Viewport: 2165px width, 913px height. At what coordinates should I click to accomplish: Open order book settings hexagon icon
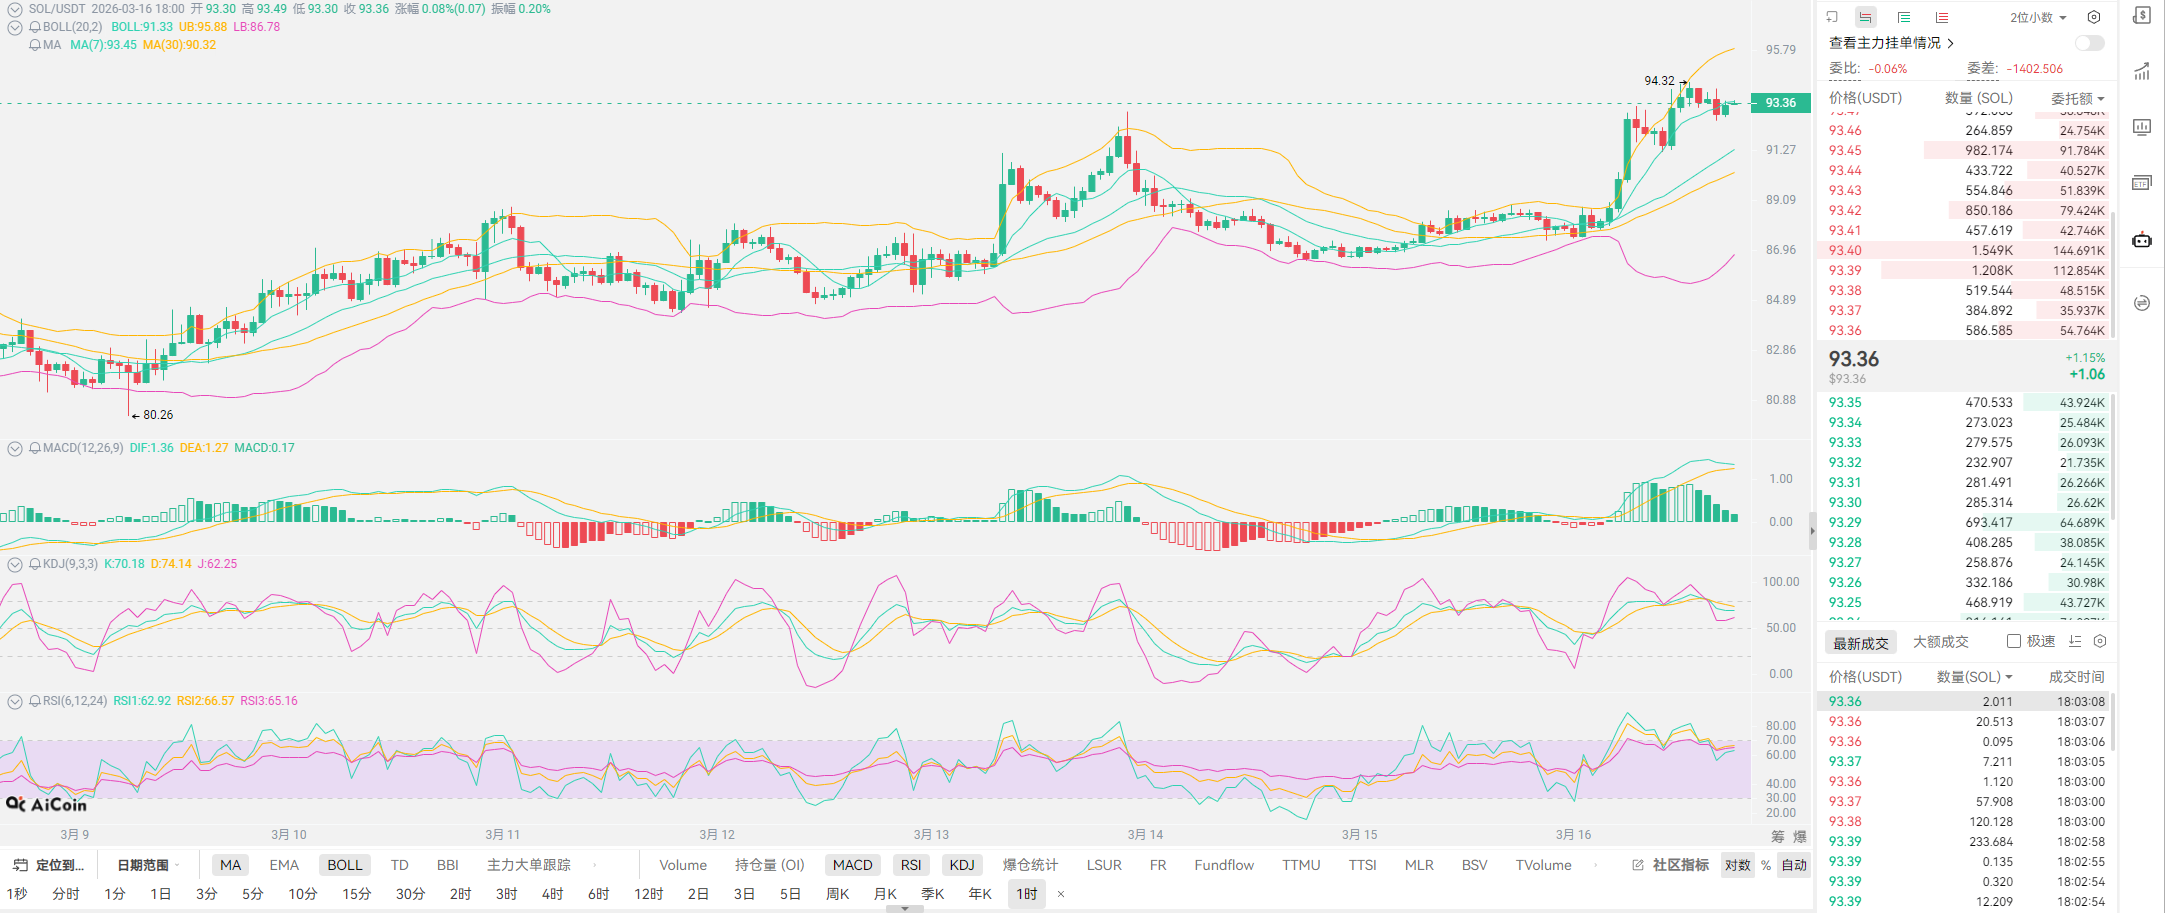[x=2094, y=17]
